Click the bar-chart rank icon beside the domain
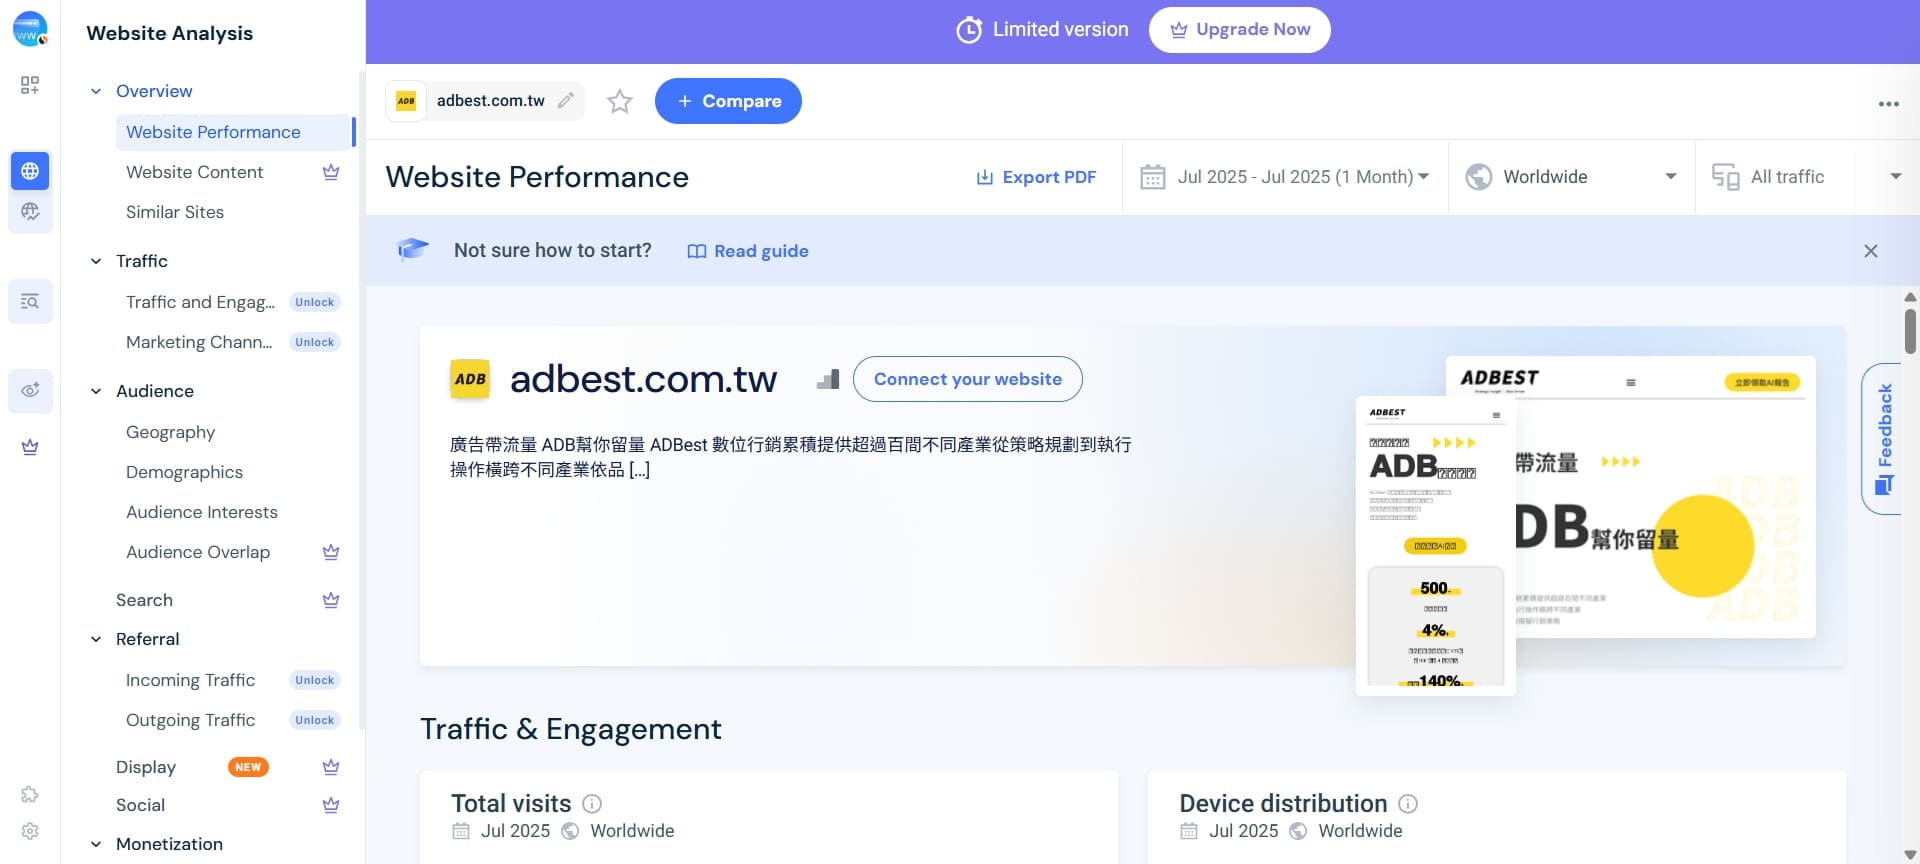The height and width of the screenshot is (864, 1920). coord(828,379)
